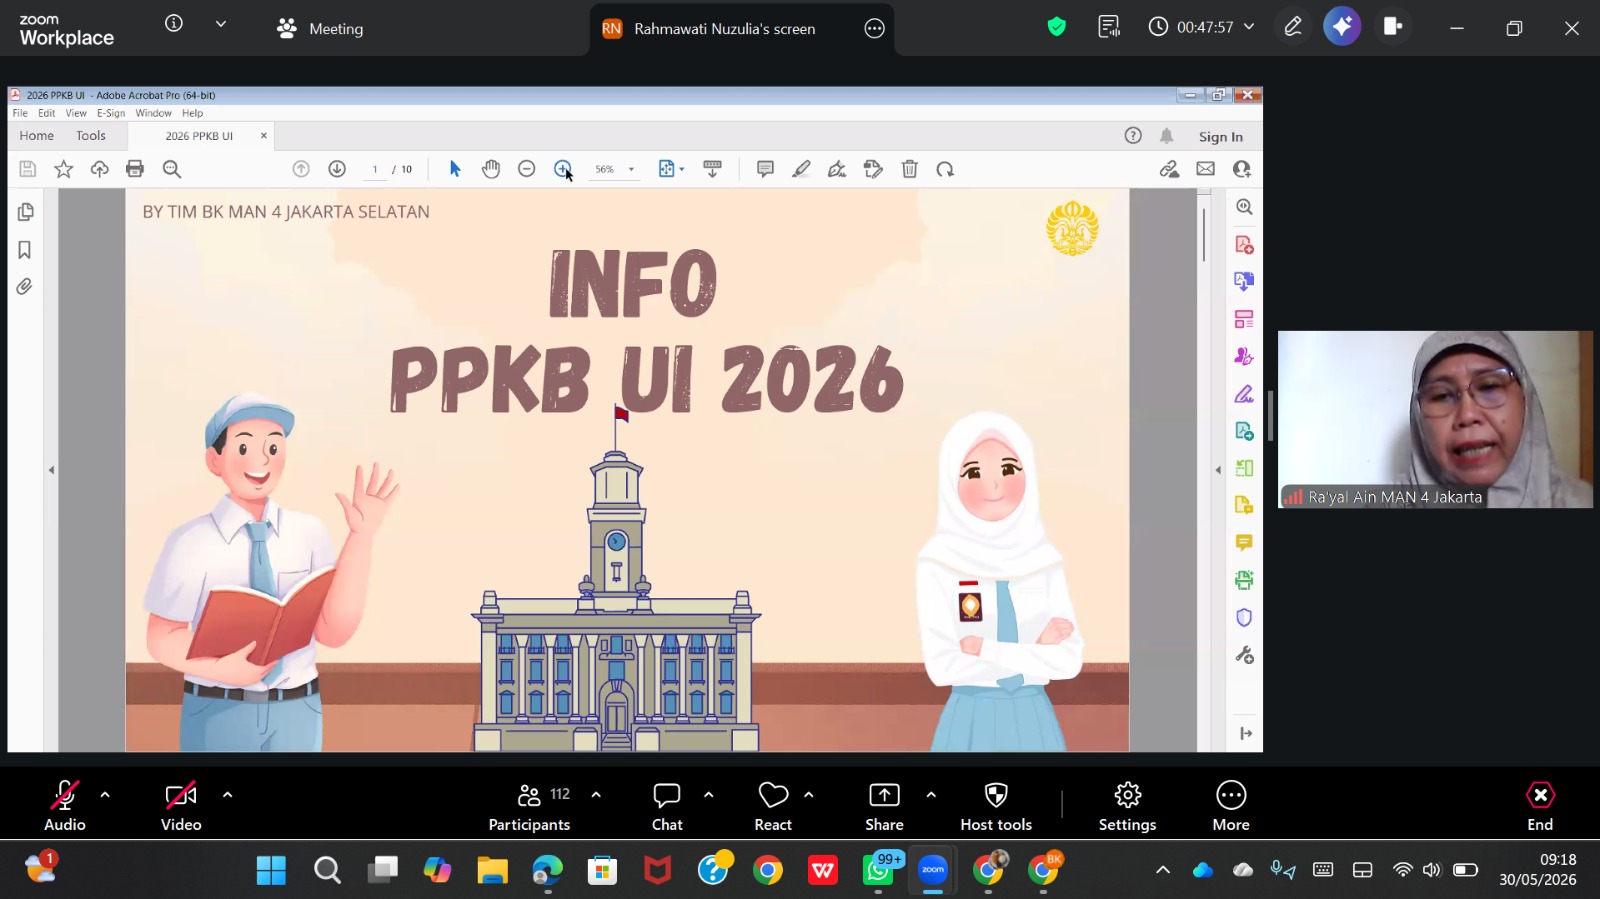Click End meeting button
Image resolution: width=1600 pixels, height=899 pixels.
tap(1540, 806)
